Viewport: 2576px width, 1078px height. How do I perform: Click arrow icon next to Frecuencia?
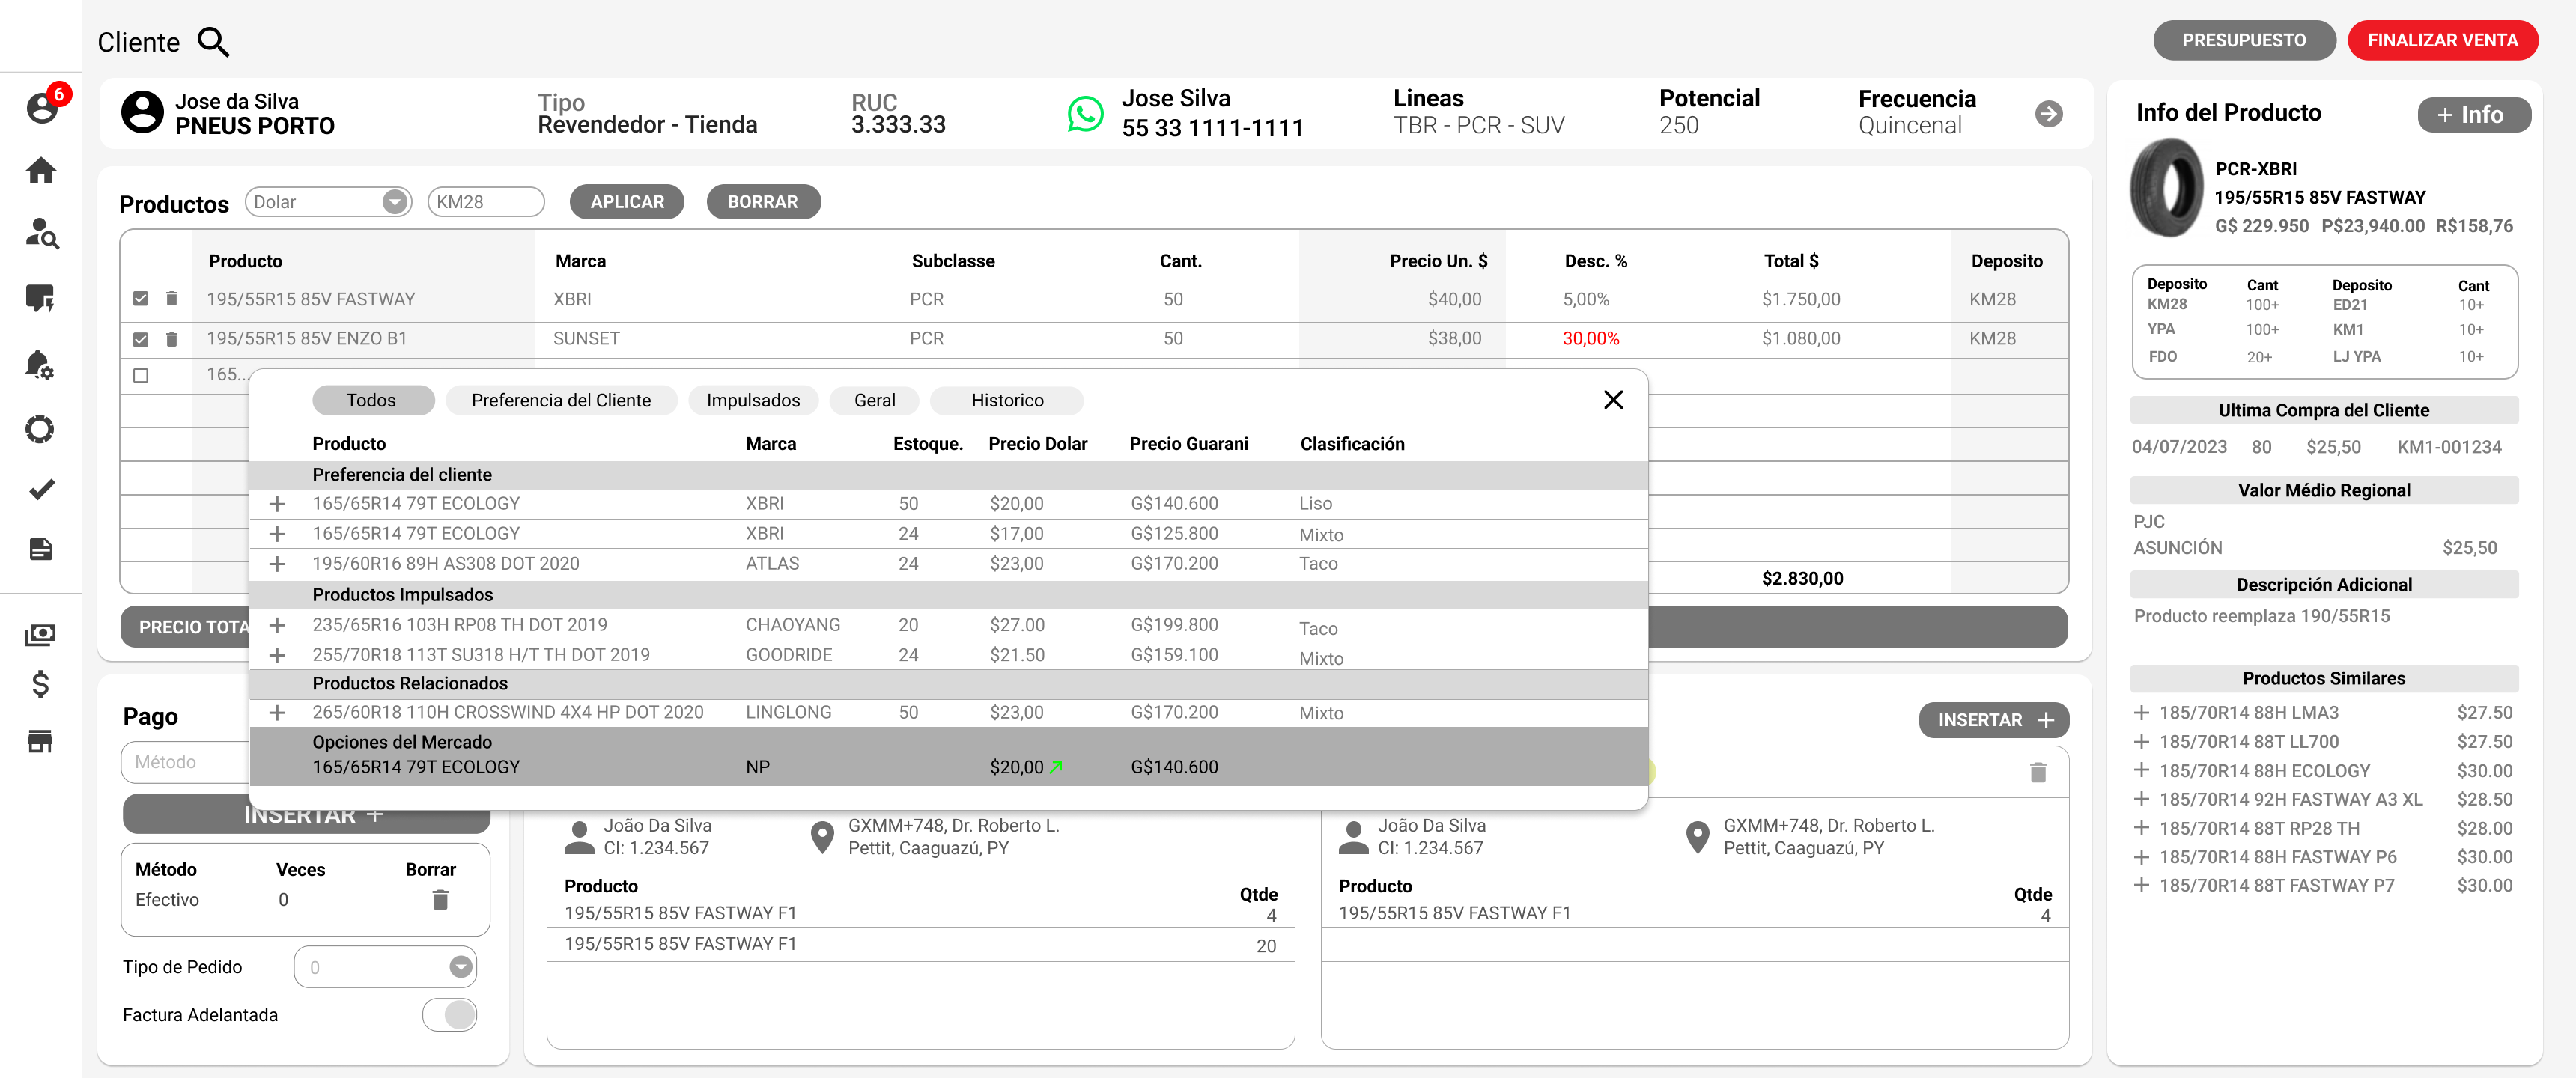tap(2047, 114)
